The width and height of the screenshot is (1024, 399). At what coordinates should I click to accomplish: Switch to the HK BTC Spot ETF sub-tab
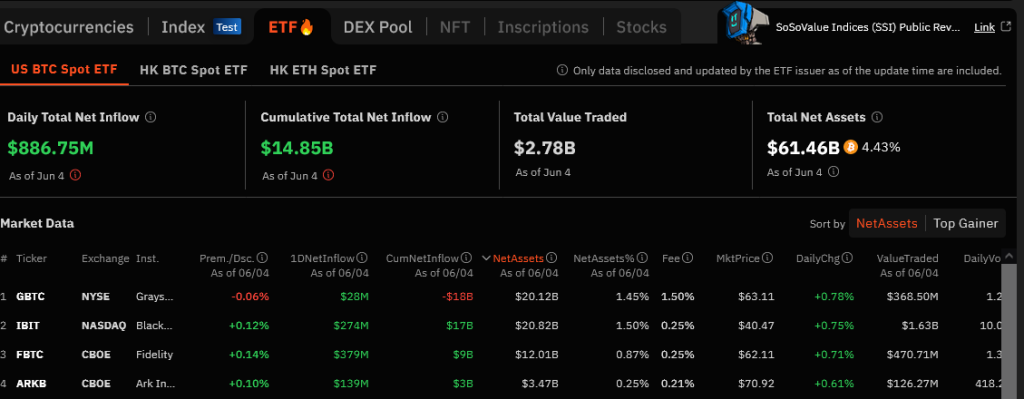pyautogui.click(x=193, y=70)
